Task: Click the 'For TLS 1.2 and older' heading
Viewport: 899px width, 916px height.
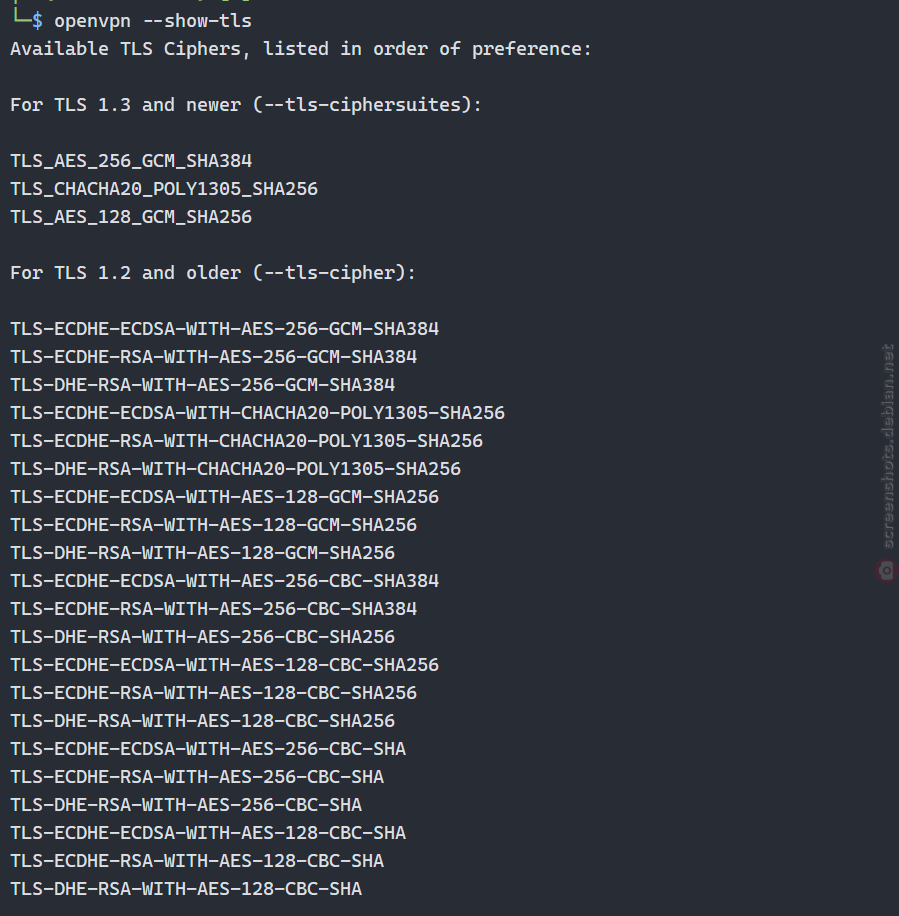Action: (x=213, y=273)
